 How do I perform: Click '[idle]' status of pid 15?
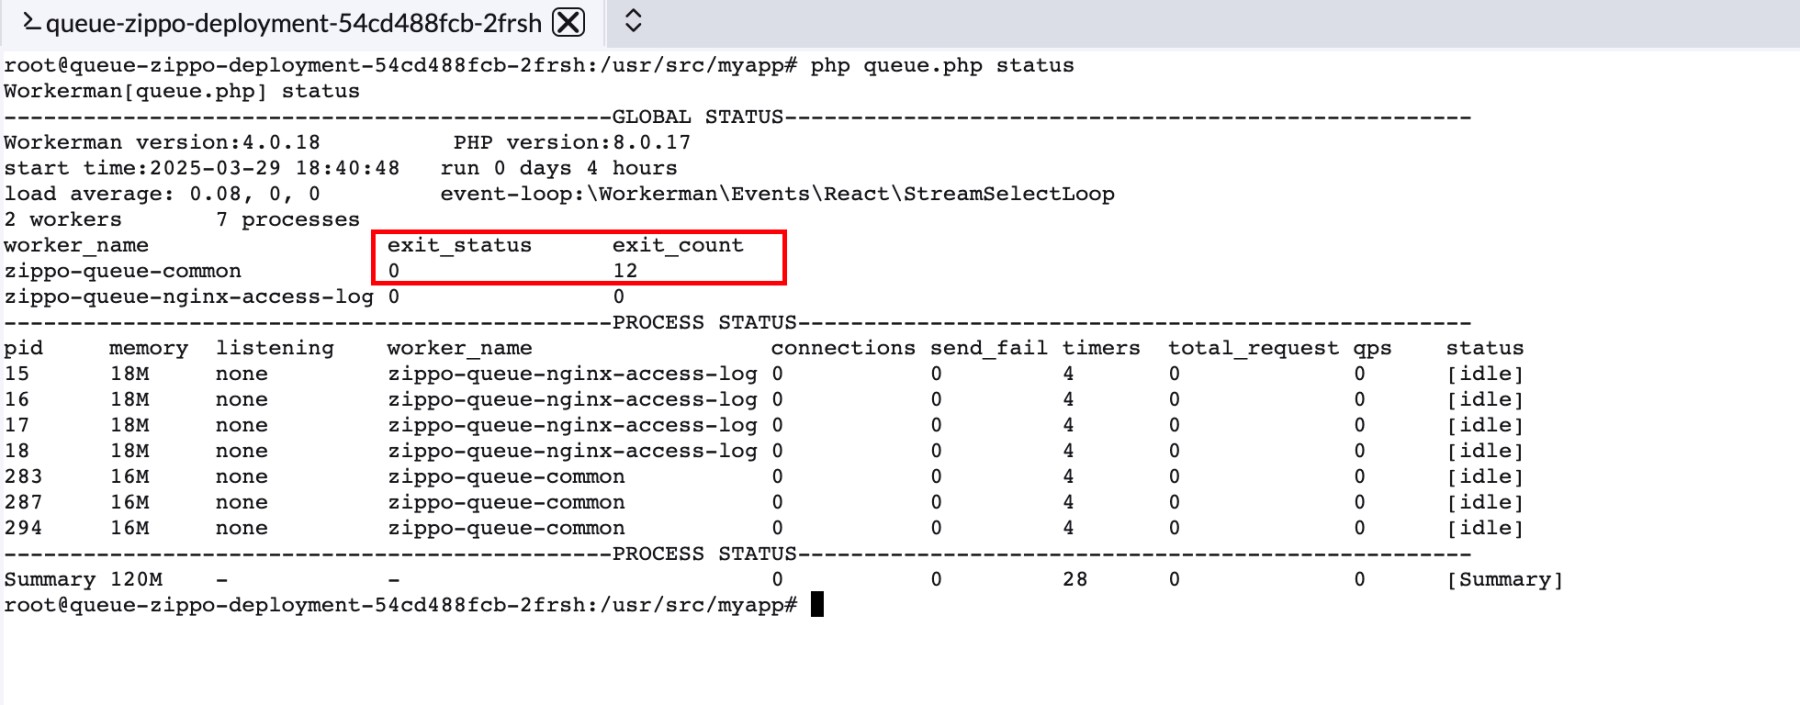[x=1484, y=374]
